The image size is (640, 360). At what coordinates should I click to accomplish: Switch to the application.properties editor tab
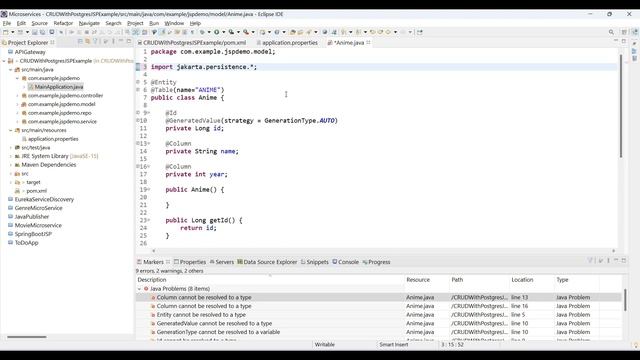pos(287,42)
